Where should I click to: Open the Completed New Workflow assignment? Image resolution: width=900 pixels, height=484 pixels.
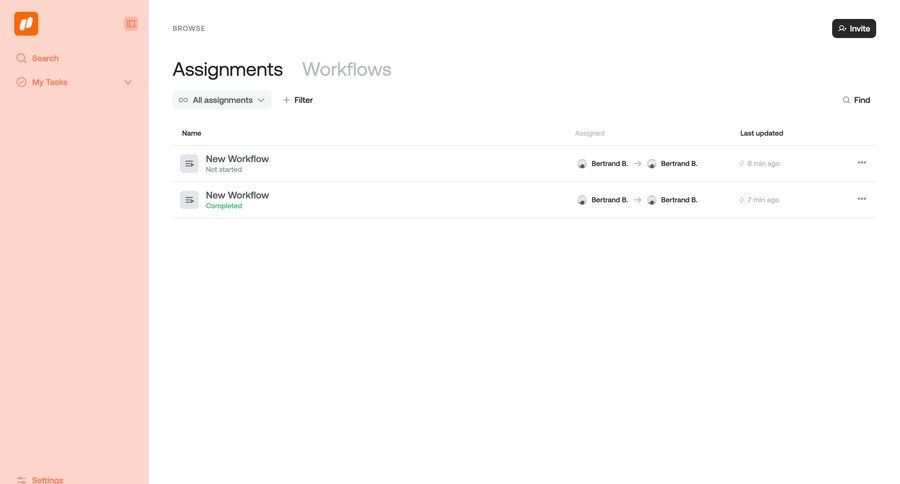237,195
